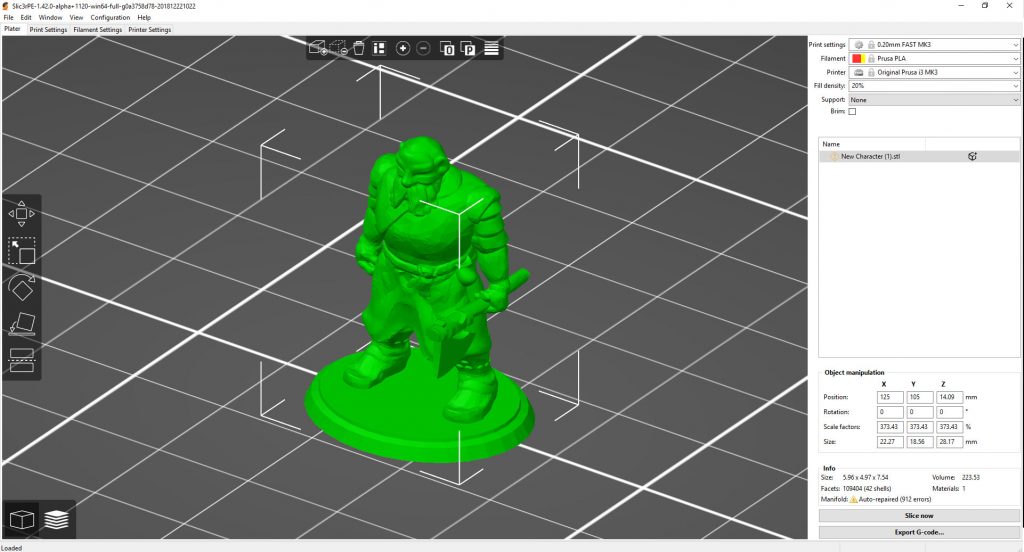Click the cube-plus icon in object row
This screenshot has height=552, width=1024.
click(x=972, y=156)
